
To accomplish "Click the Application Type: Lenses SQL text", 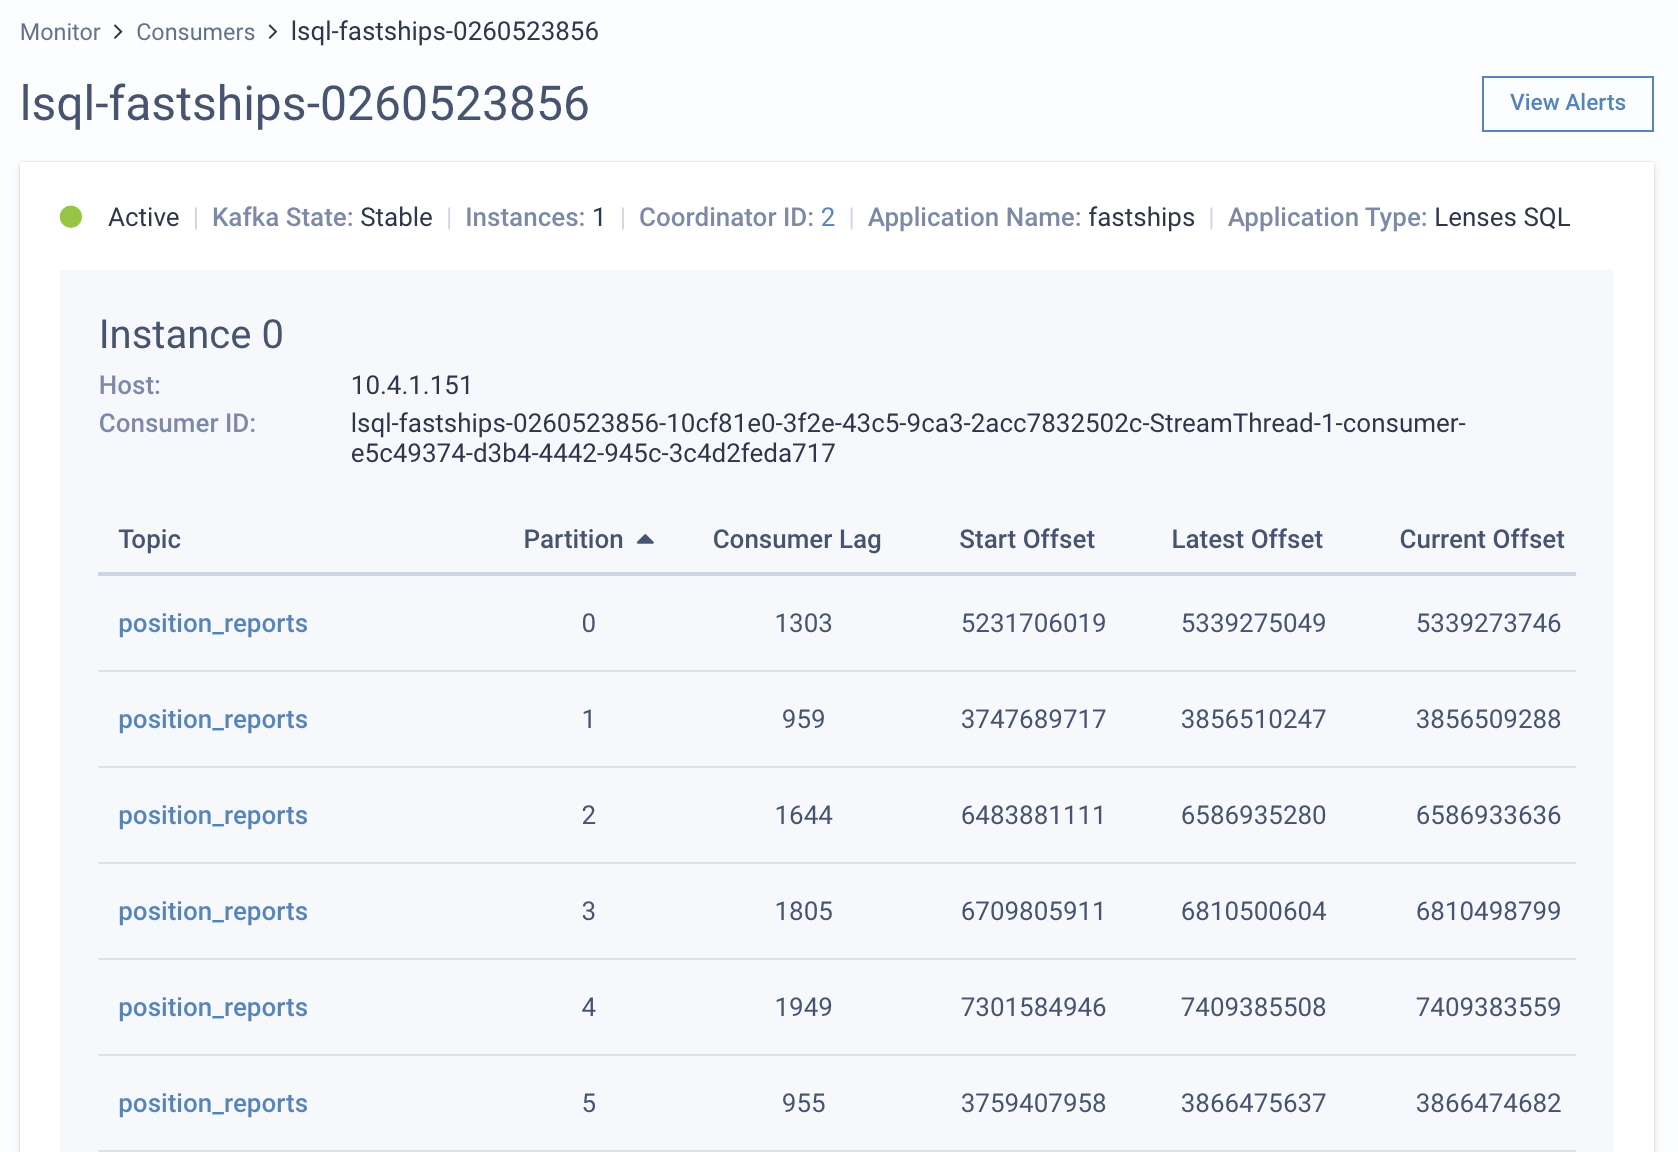I will pos(1399,217).
